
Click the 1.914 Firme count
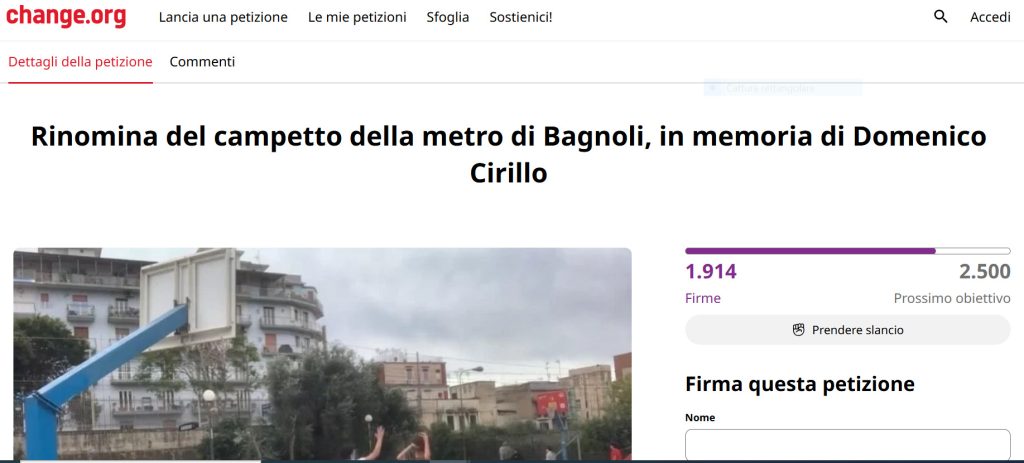(711, 272)
